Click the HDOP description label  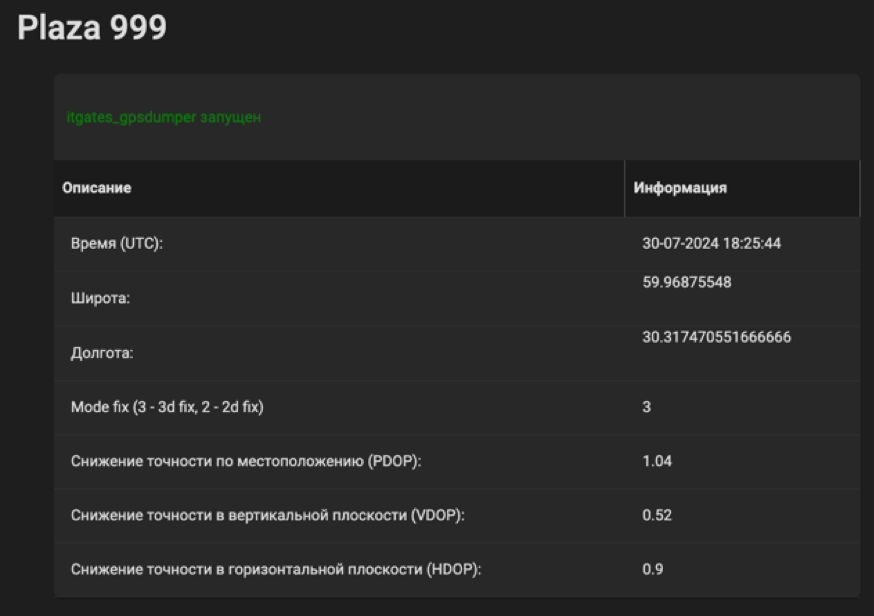[276, 569]
